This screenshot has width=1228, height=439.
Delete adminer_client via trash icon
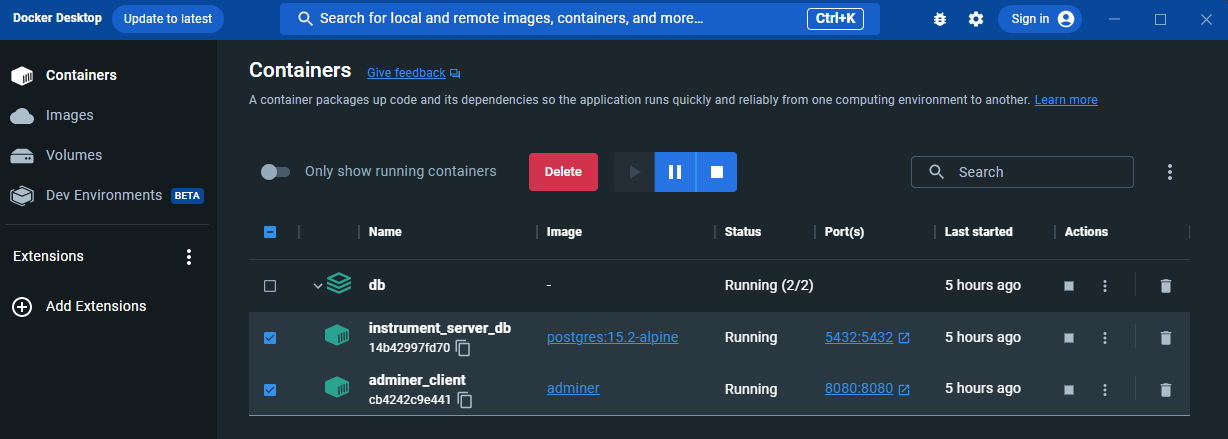1165,390
